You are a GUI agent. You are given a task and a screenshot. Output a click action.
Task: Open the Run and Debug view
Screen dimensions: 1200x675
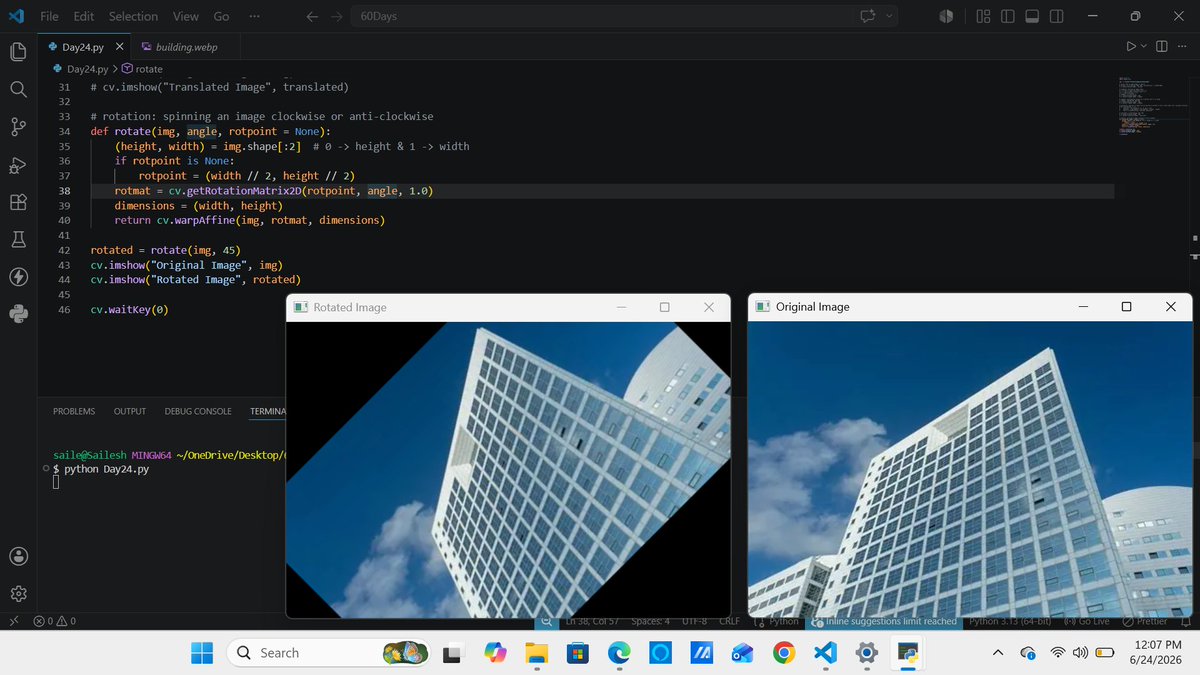pos(18,165)
